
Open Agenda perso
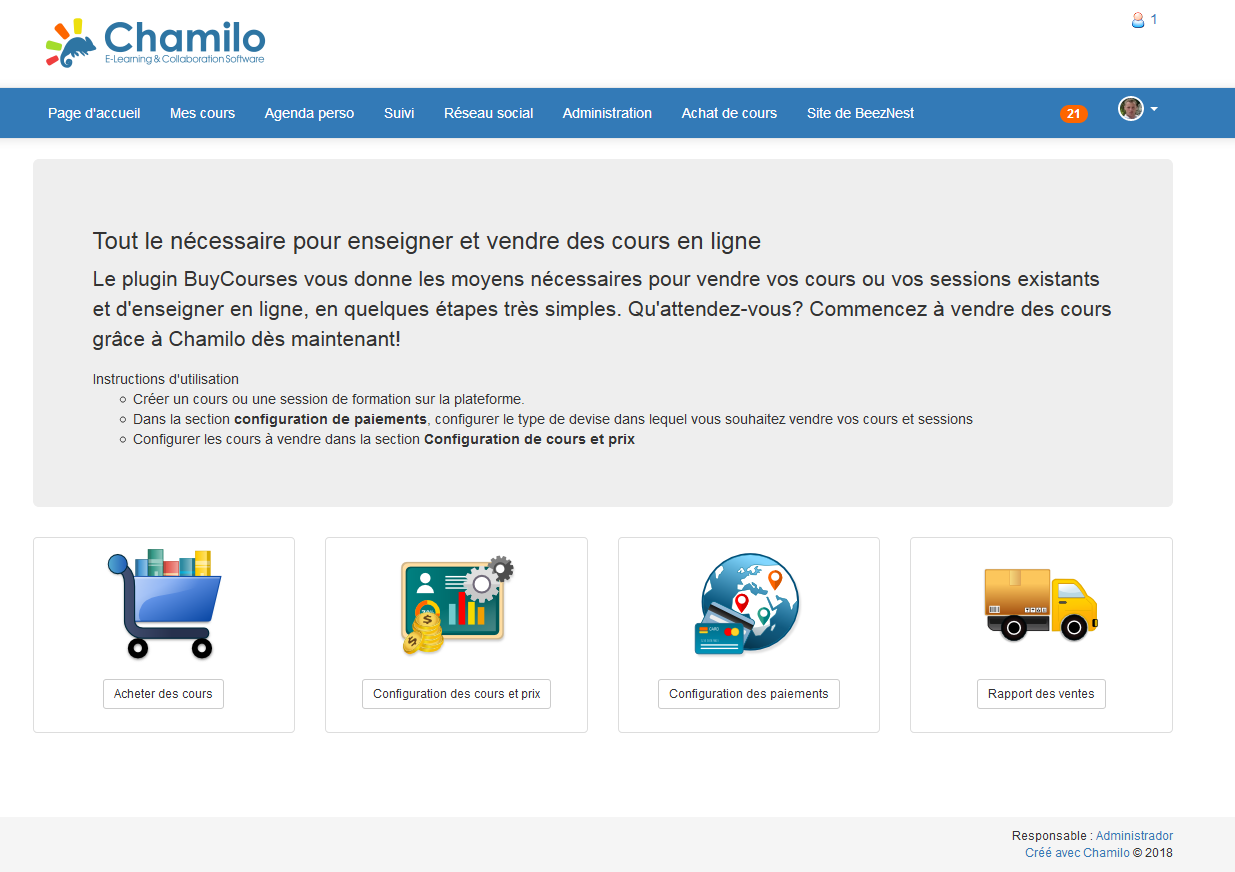pos(309,113)
